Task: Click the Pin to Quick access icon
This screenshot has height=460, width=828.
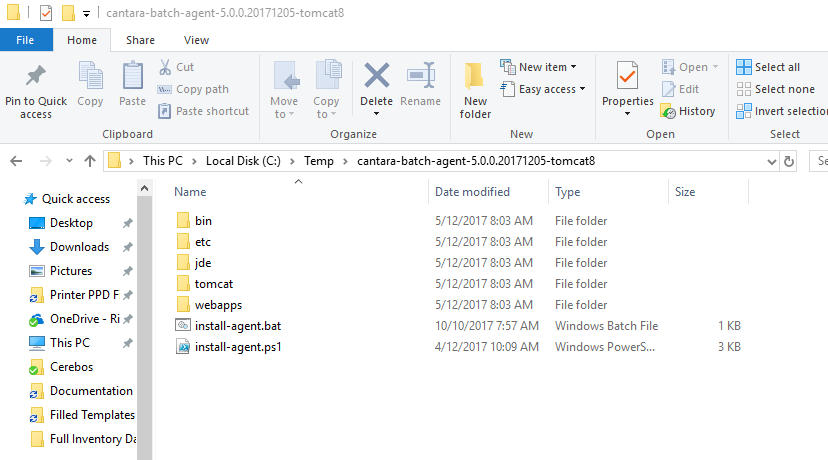Action: pos(36,77)
